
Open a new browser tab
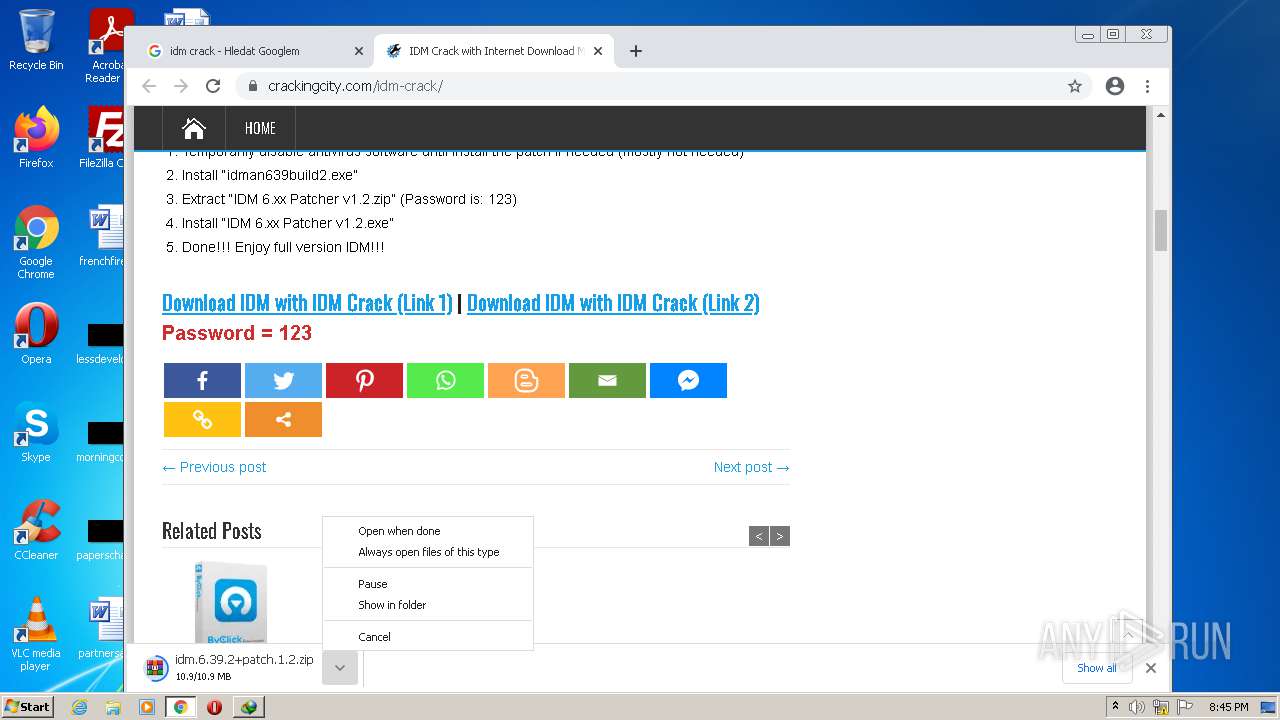636,51
